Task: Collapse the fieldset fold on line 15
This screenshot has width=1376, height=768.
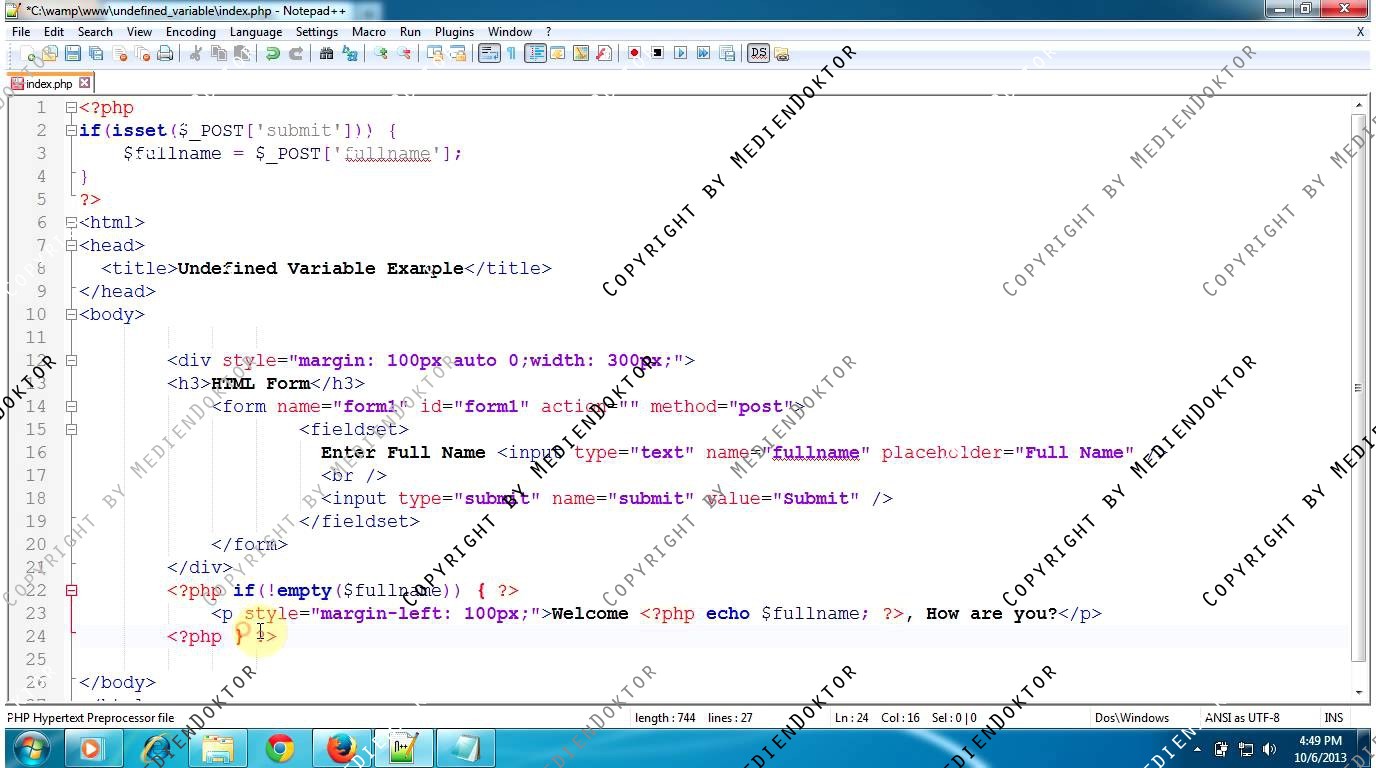Action: (71, 430)
